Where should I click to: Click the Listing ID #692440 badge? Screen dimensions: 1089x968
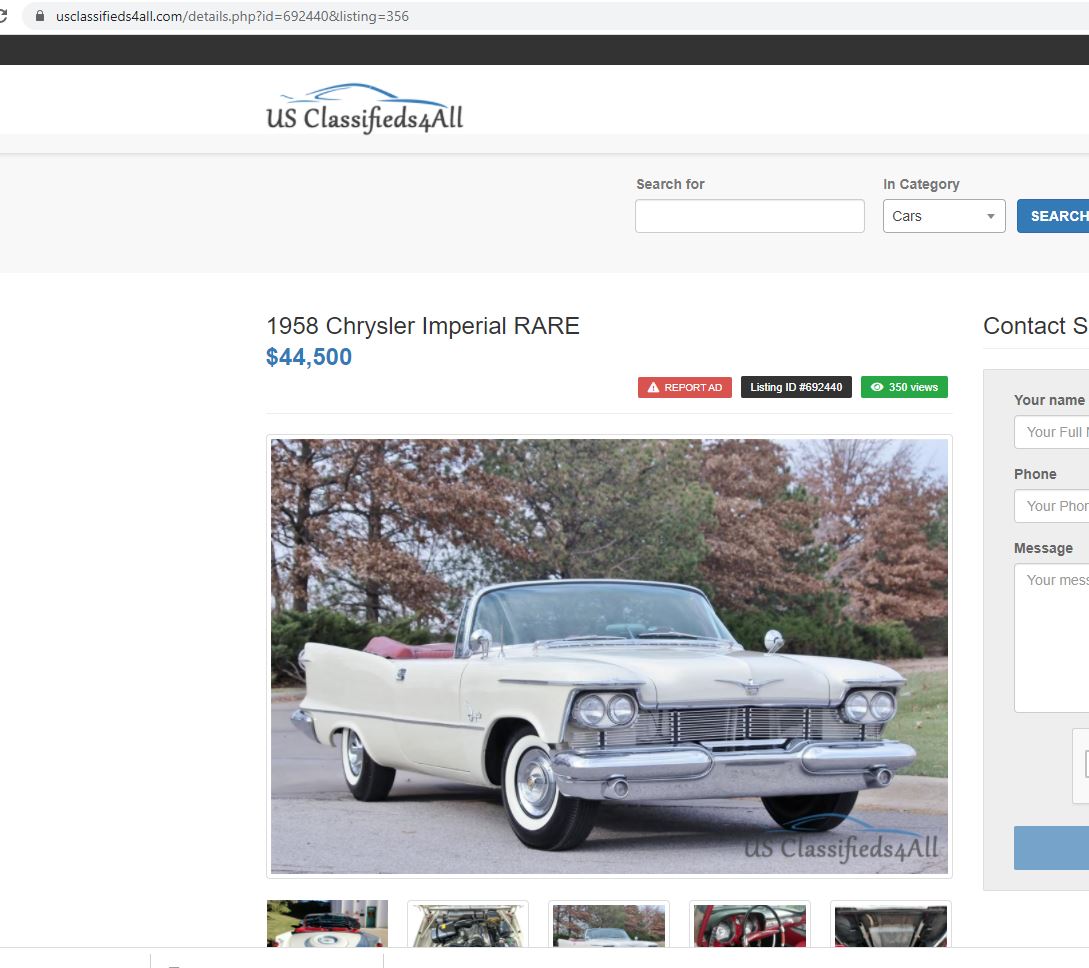coord(796,388)
